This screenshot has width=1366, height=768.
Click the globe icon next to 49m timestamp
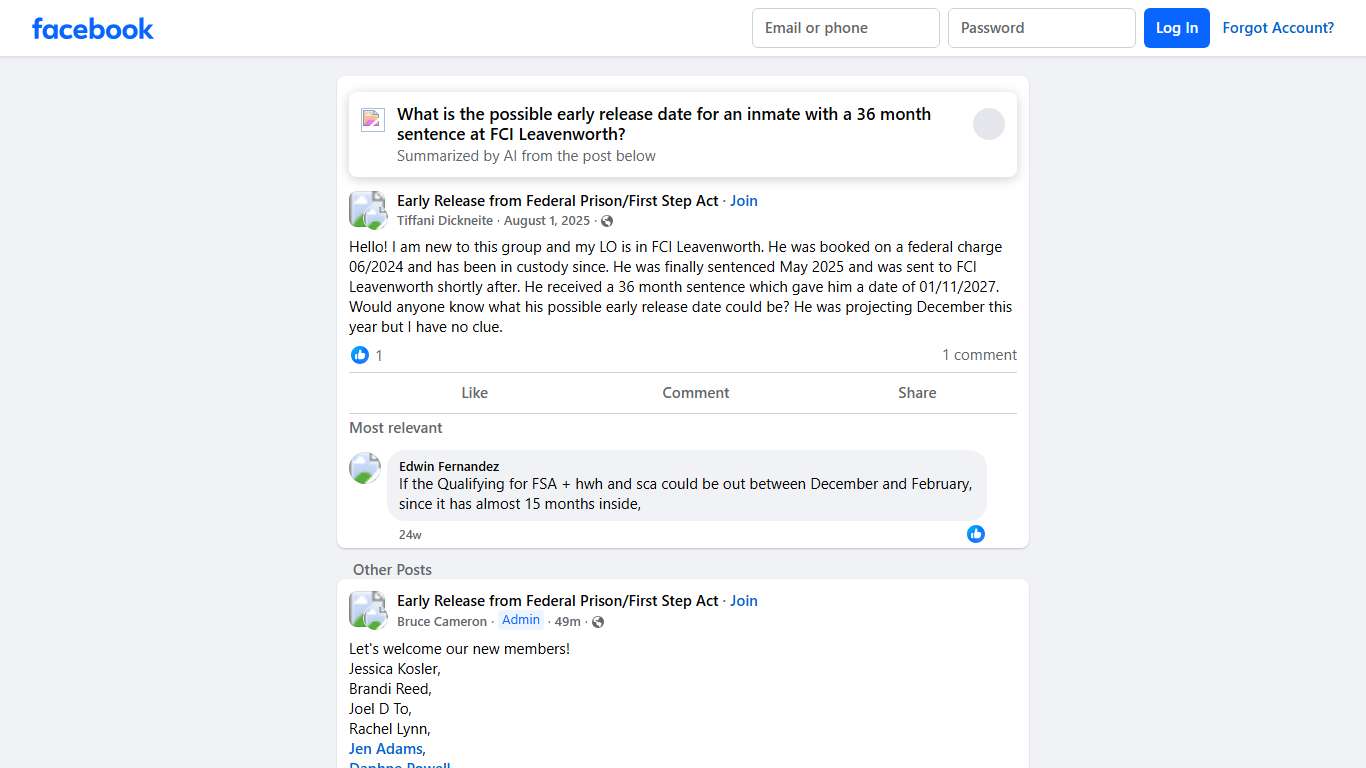click(x=597, y=621)
